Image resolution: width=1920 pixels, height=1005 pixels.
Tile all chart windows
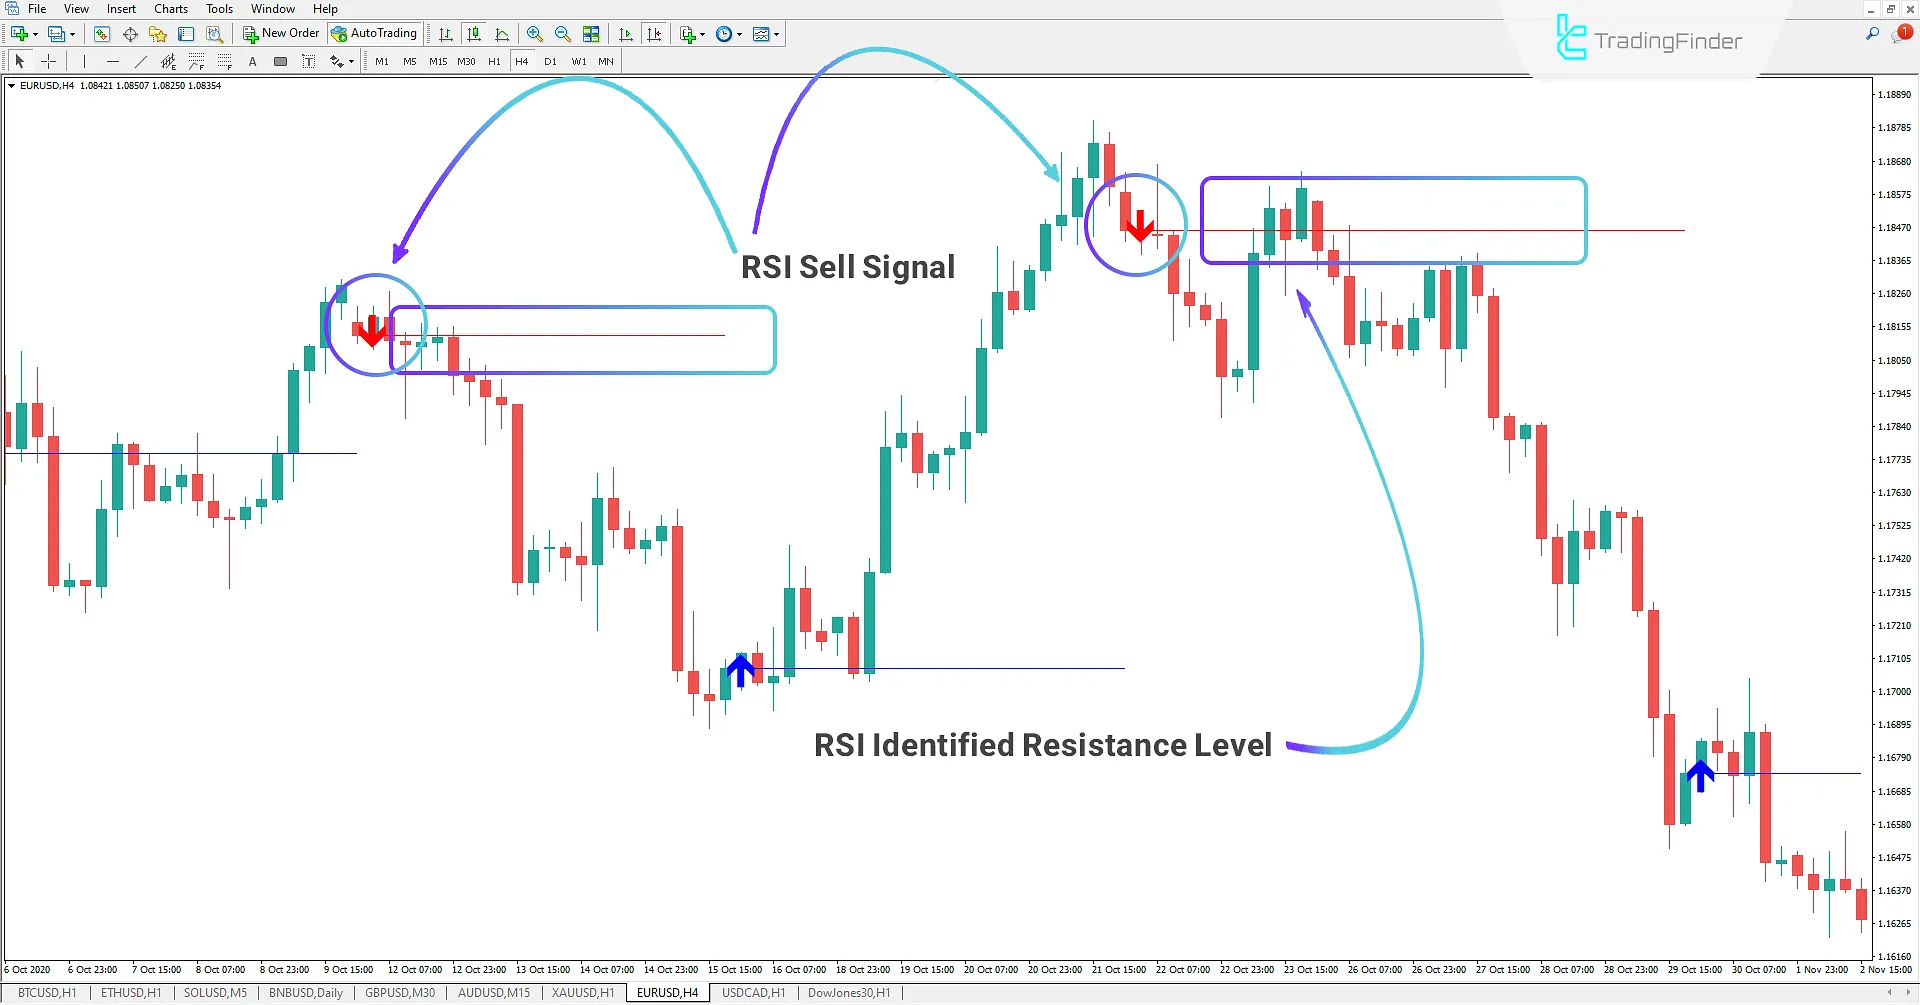590,33
